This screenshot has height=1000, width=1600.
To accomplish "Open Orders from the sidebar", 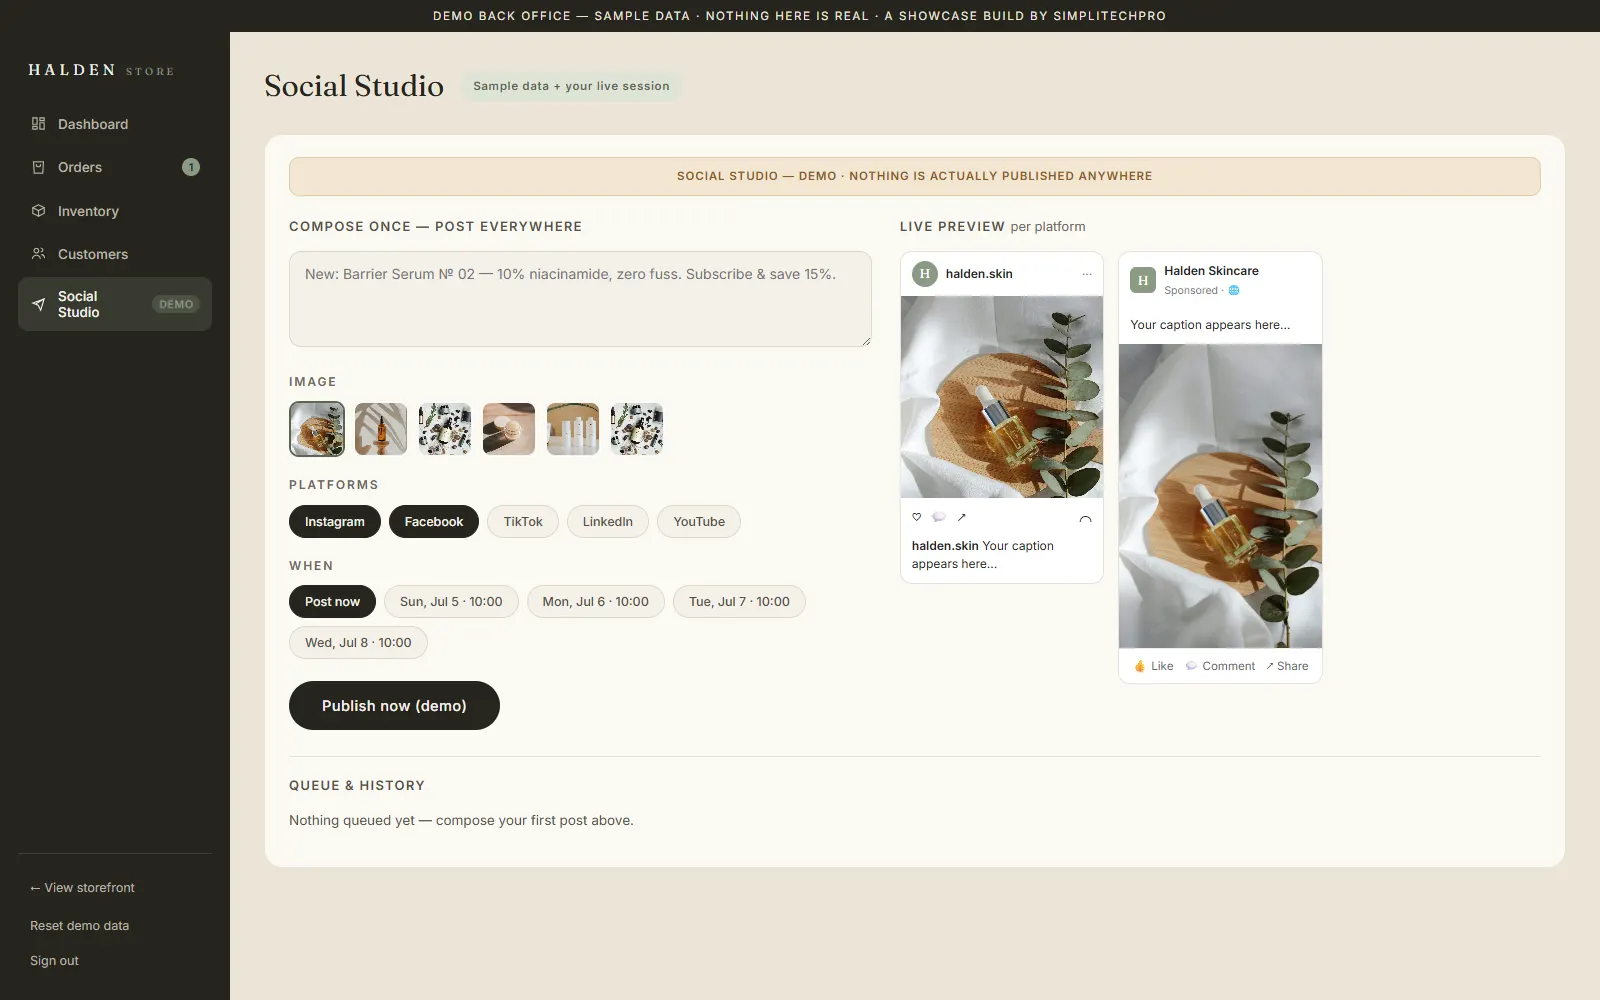I will pos(115,167).
